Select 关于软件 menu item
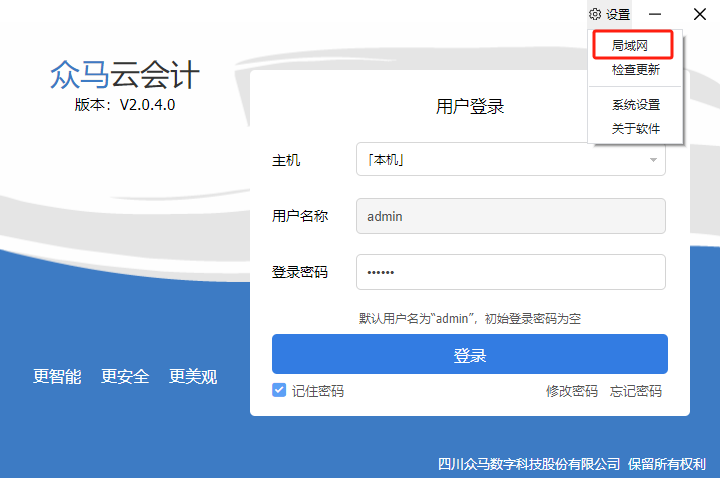Viewport: 720px width, 478px height. [636, 129]
